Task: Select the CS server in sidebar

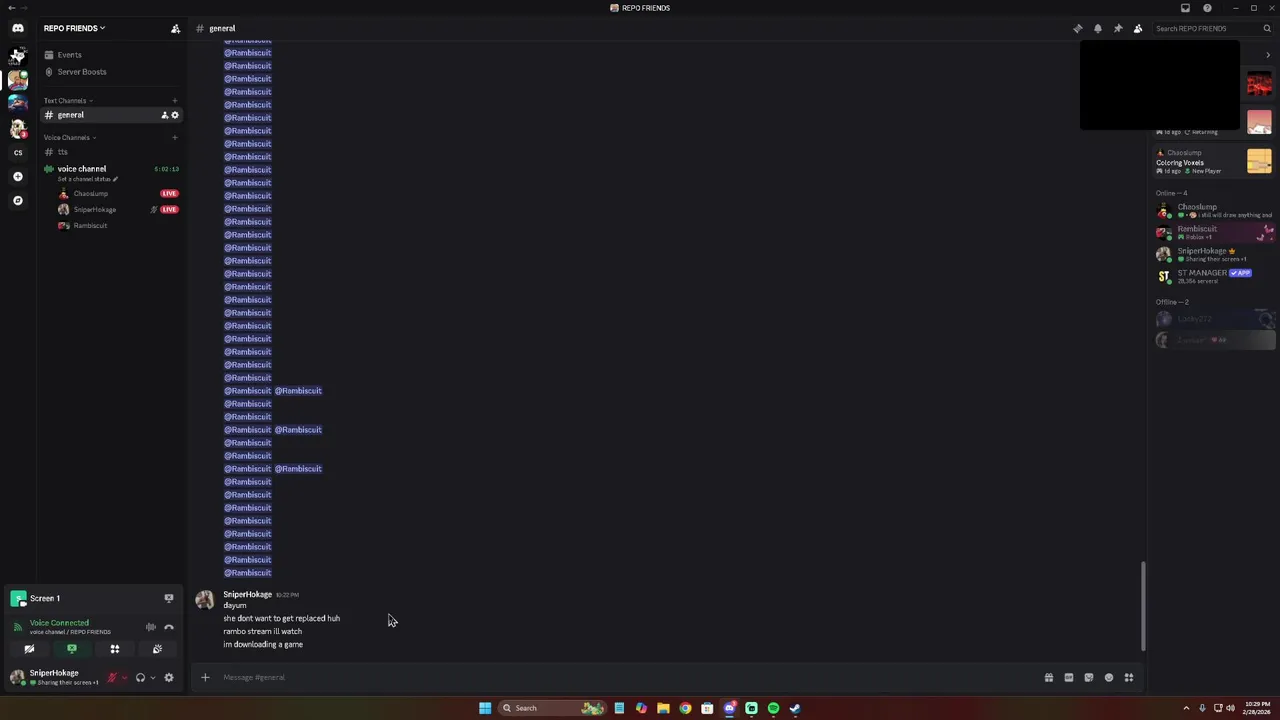Action: (x=17, y=152)
